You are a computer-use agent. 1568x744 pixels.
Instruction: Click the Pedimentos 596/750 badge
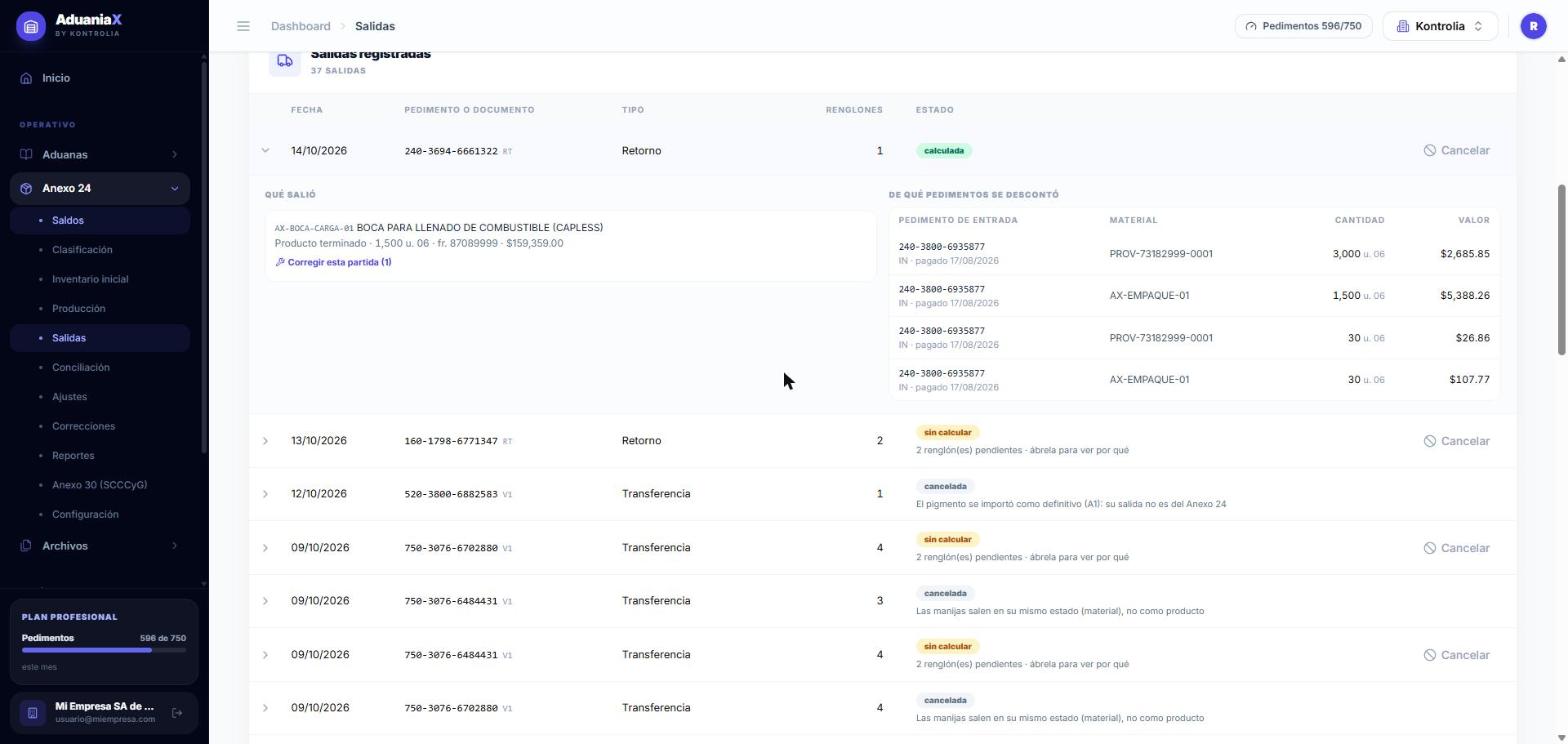click(1303, 26)
